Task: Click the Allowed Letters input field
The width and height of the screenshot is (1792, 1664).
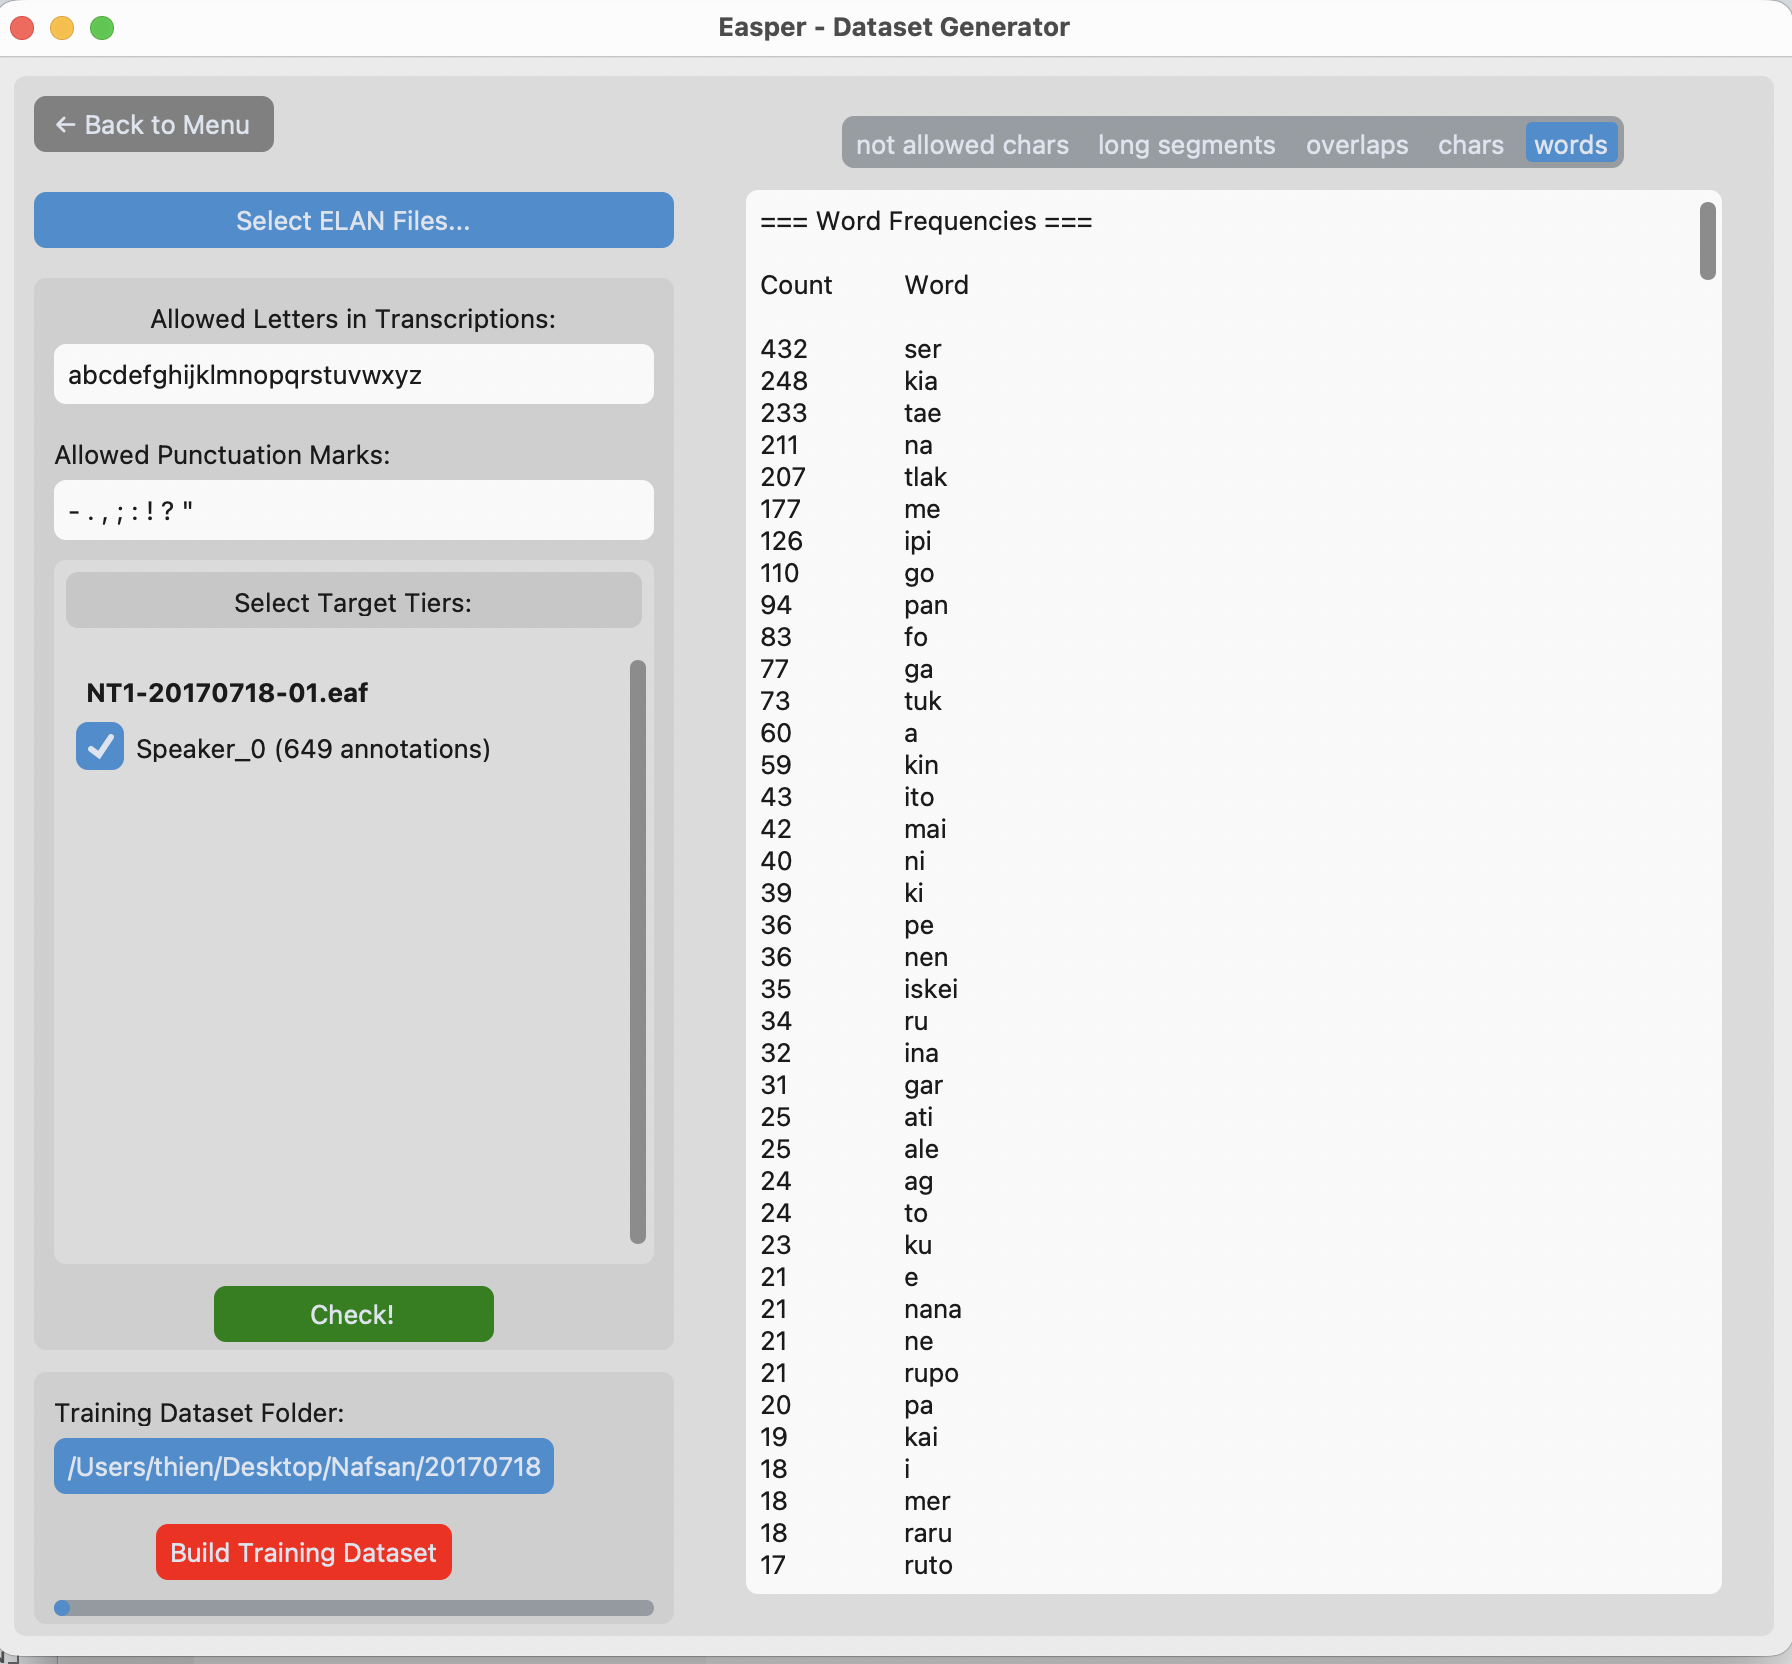Action: coord(353,375)
